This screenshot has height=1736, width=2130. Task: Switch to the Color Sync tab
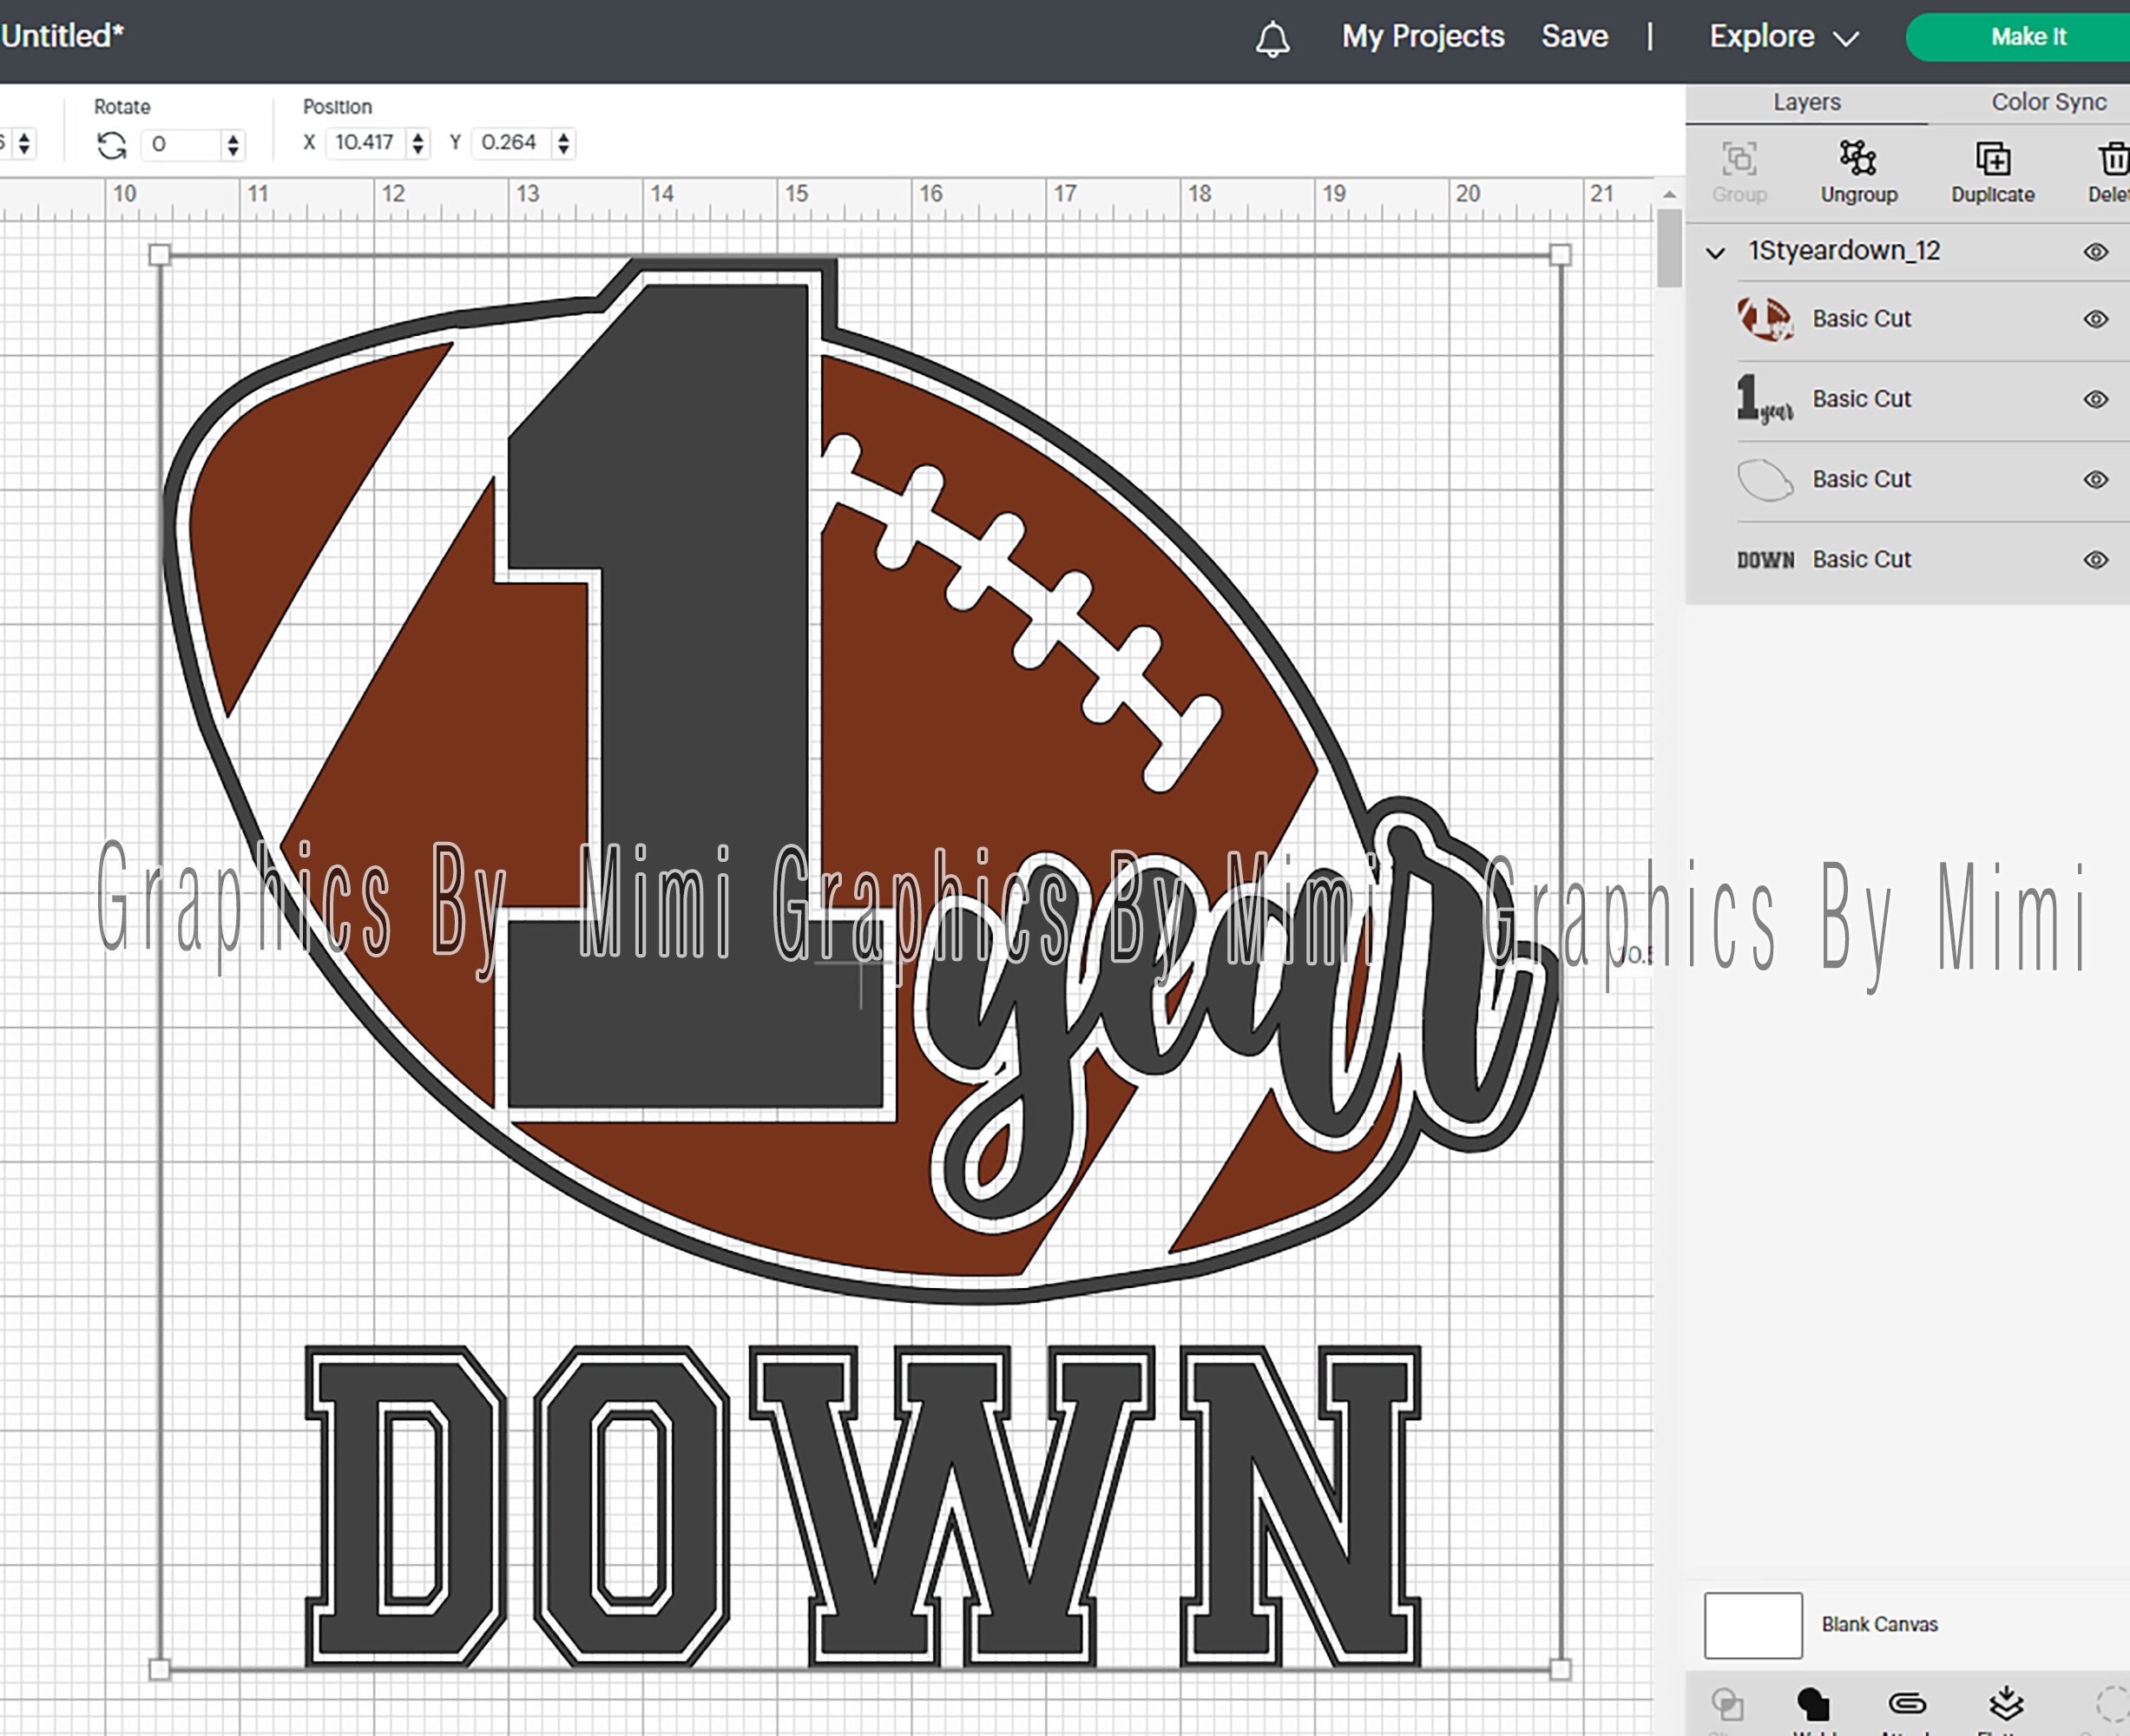click(2048, 102)
